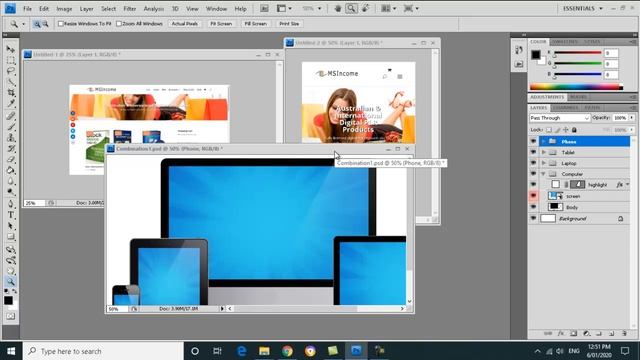Toggle Quick Mask mode icon
Viewport: 640px width, 360px height.
coord(11,316)
